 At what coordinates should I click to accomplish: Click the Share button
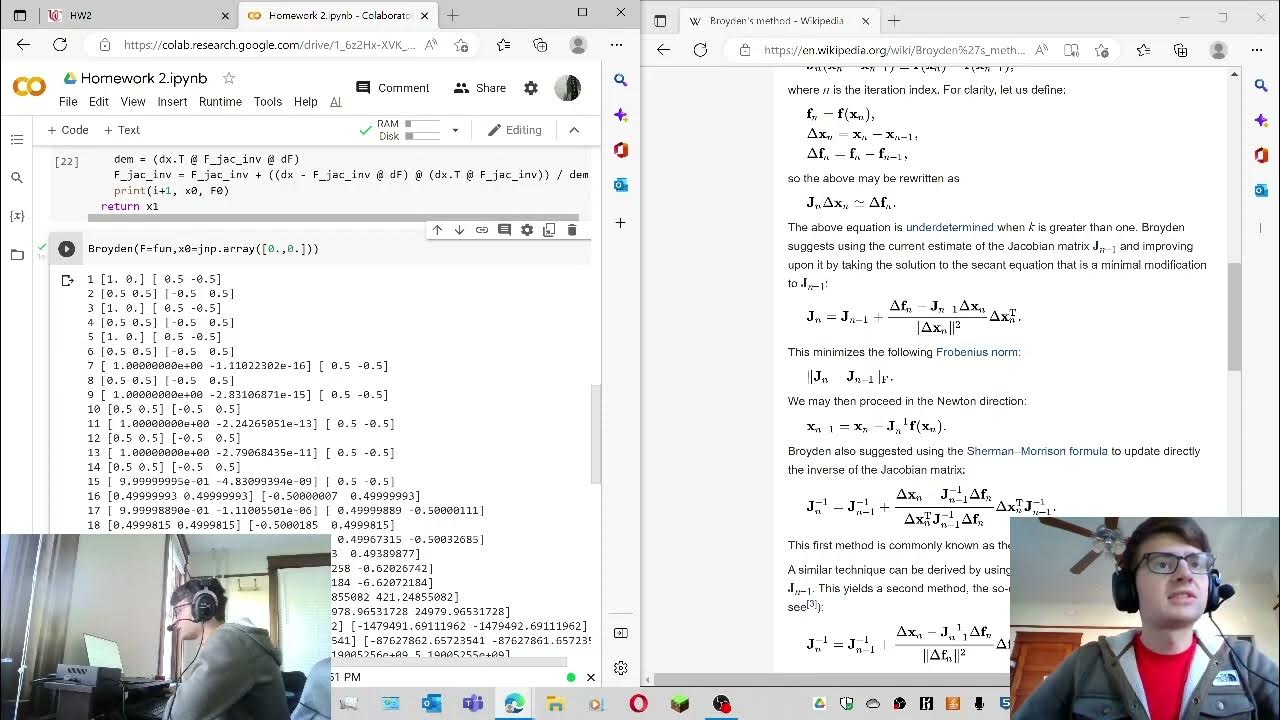(480, 88)
